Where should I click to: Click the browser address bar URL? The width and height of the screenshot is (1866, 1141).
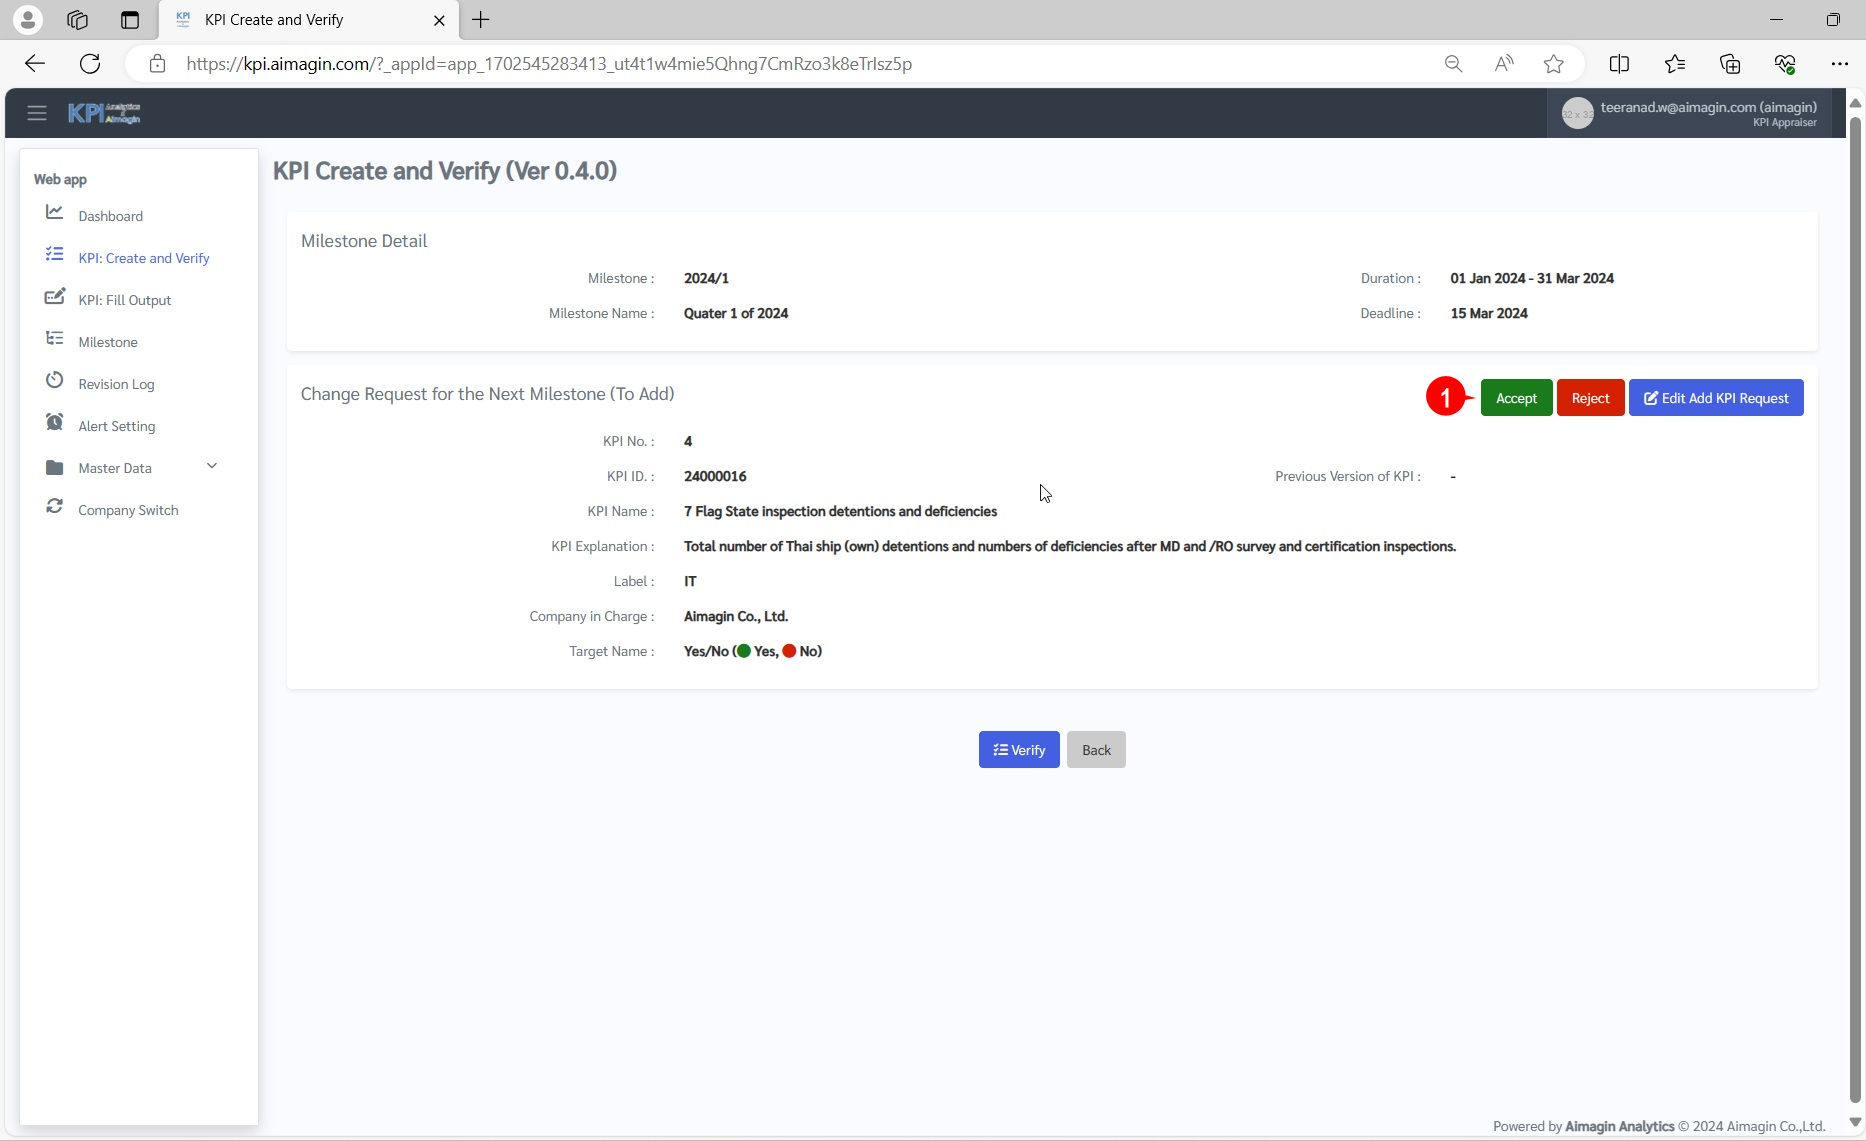548,64
